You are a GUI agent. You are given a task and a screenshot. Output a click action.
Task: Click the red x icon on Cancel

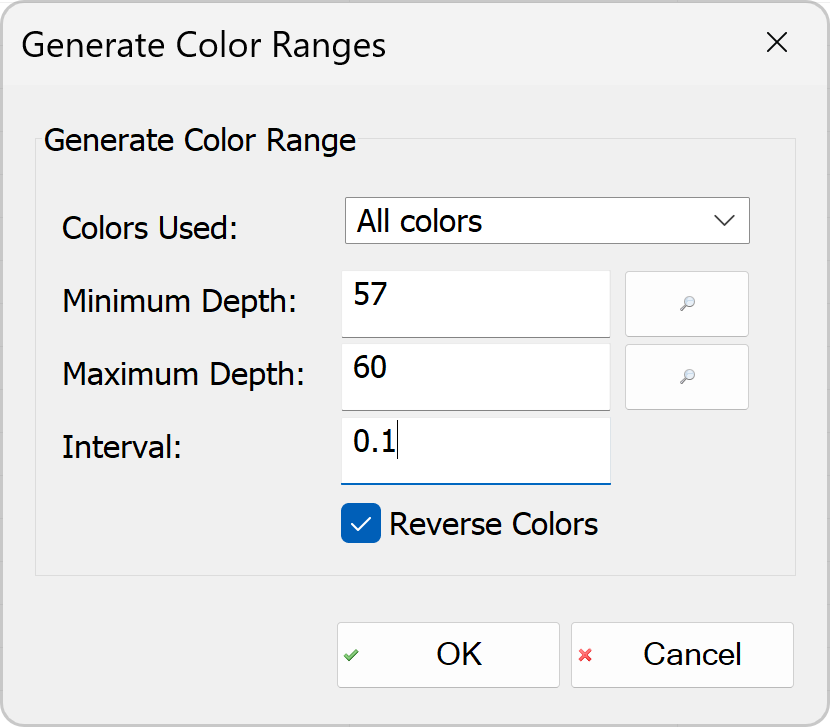click(x=585, y=655)
